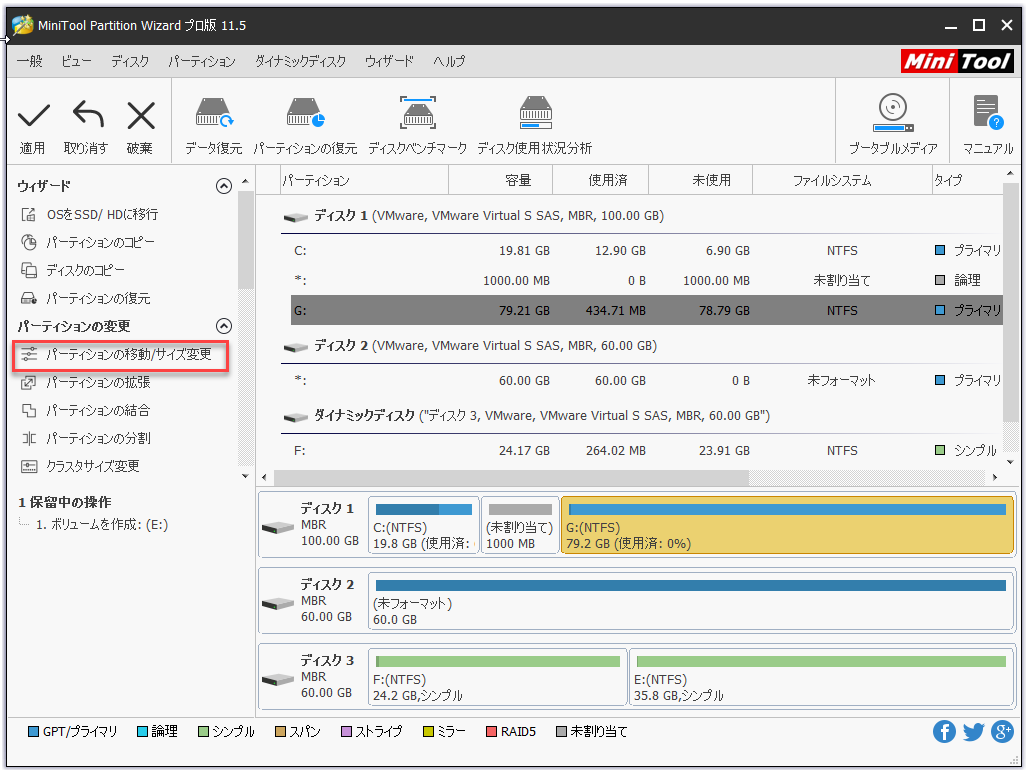Choose パーティションの移動/サイズ変更 option

(121, 355)
